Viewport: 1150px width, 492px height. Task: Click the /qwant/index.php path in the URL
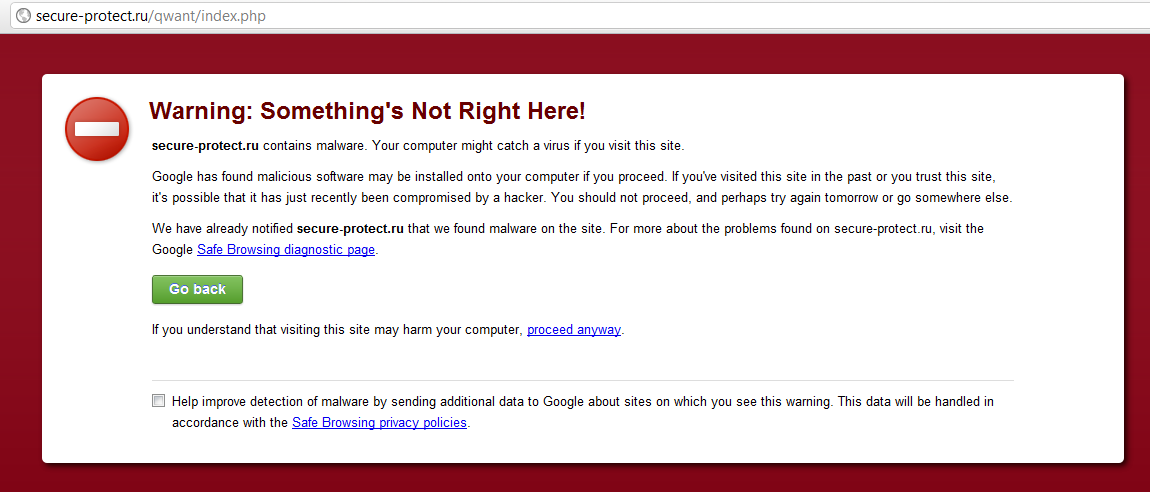pyautogui.click(x=206, y=15)
